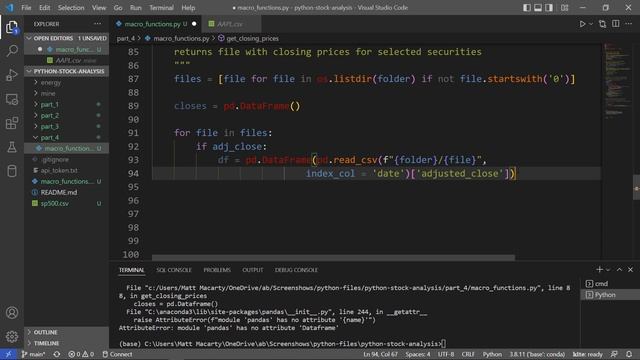
Task: Open the Search view in activity bar
Action: click(12, 51)
